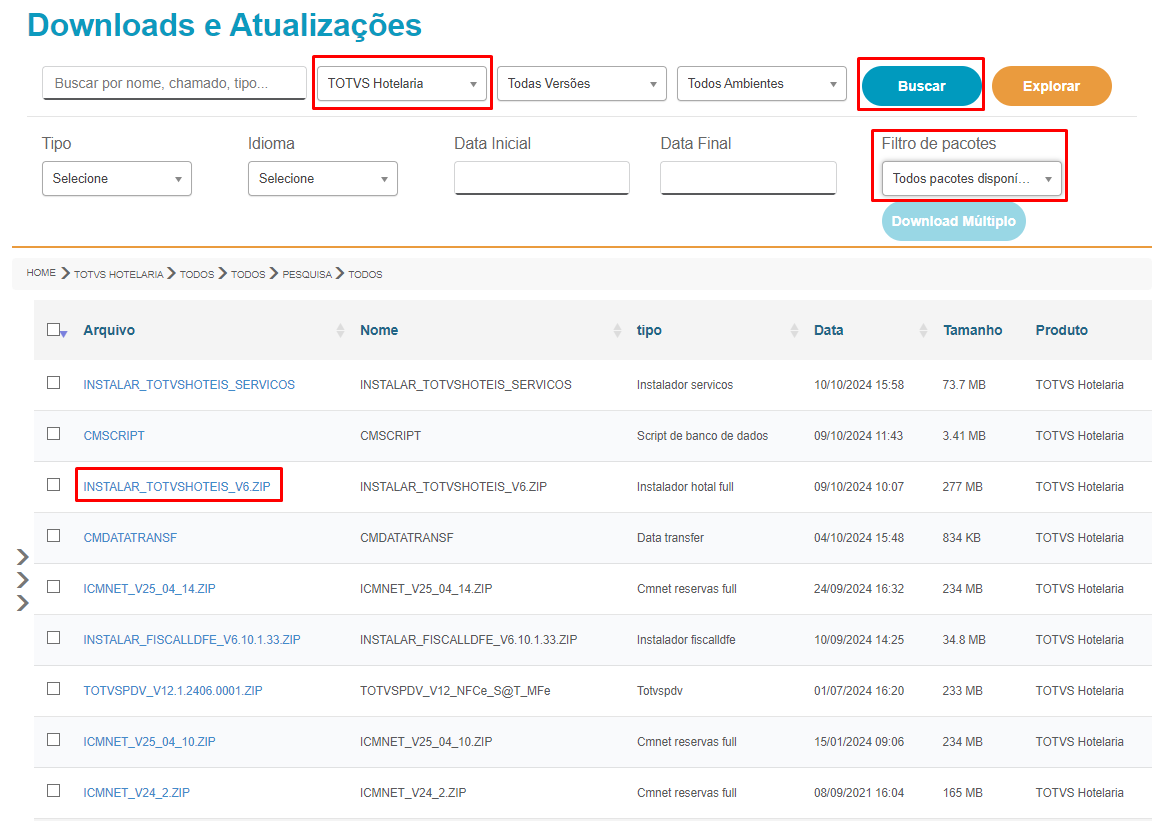This screenshot has height=821, width=1157.
Task: Open the Tipo Selecione dropdown
Action: point(117,179)
